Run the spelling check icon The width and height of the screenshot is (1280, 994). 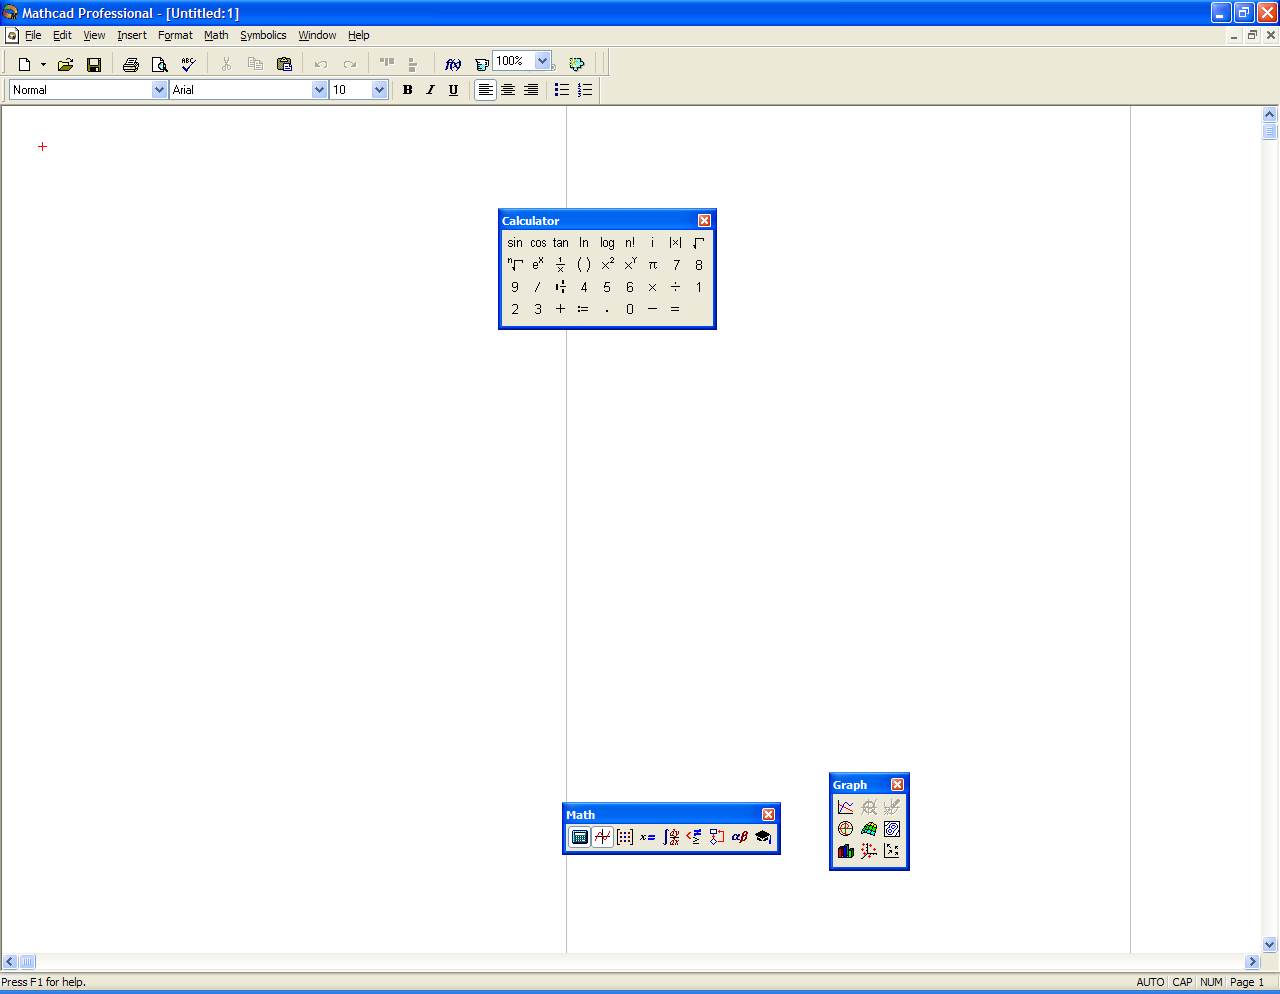(x=188, y=64)
